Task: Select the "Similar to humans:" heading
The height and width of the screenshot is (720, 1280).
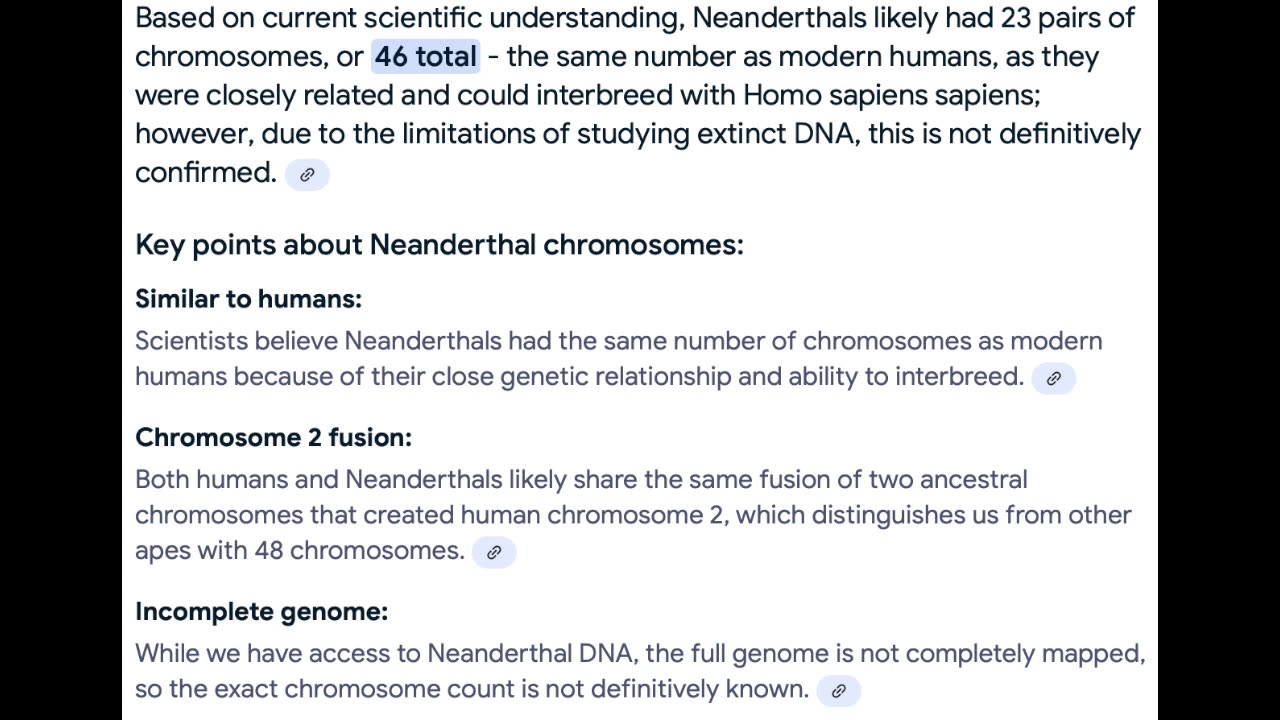Action: [x=248, y=299]
